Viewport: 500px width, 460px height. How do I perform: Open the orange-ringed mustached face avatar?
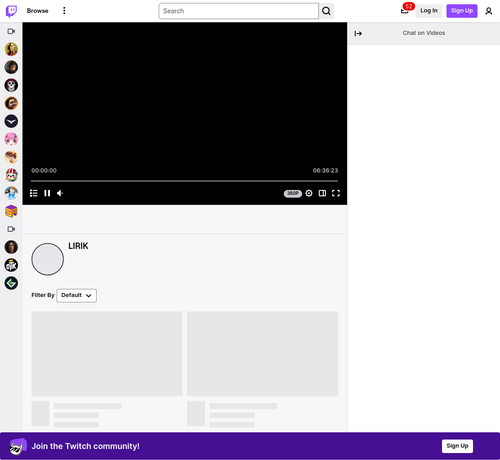11,103
